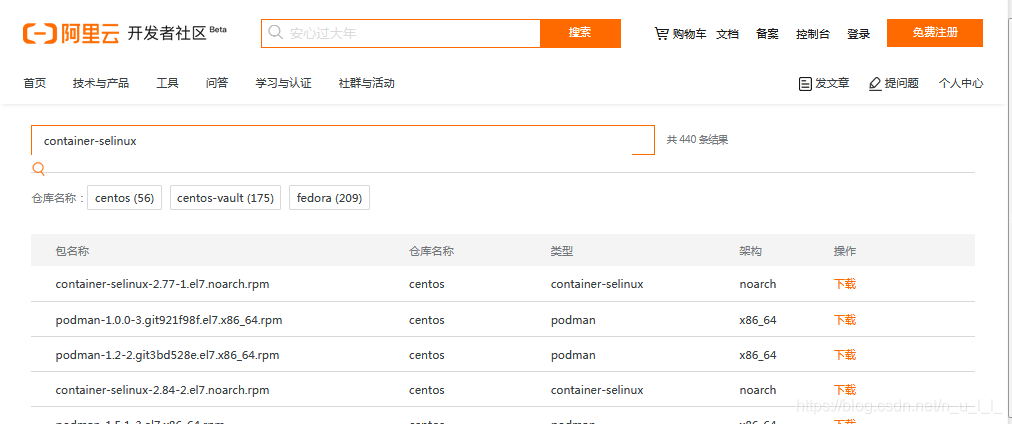The width and height of the screenshot is (1012, 424).
Task: Download container-selinux-2.77-1.el7.noarch.rpm
Action: [x=845, y=284]
